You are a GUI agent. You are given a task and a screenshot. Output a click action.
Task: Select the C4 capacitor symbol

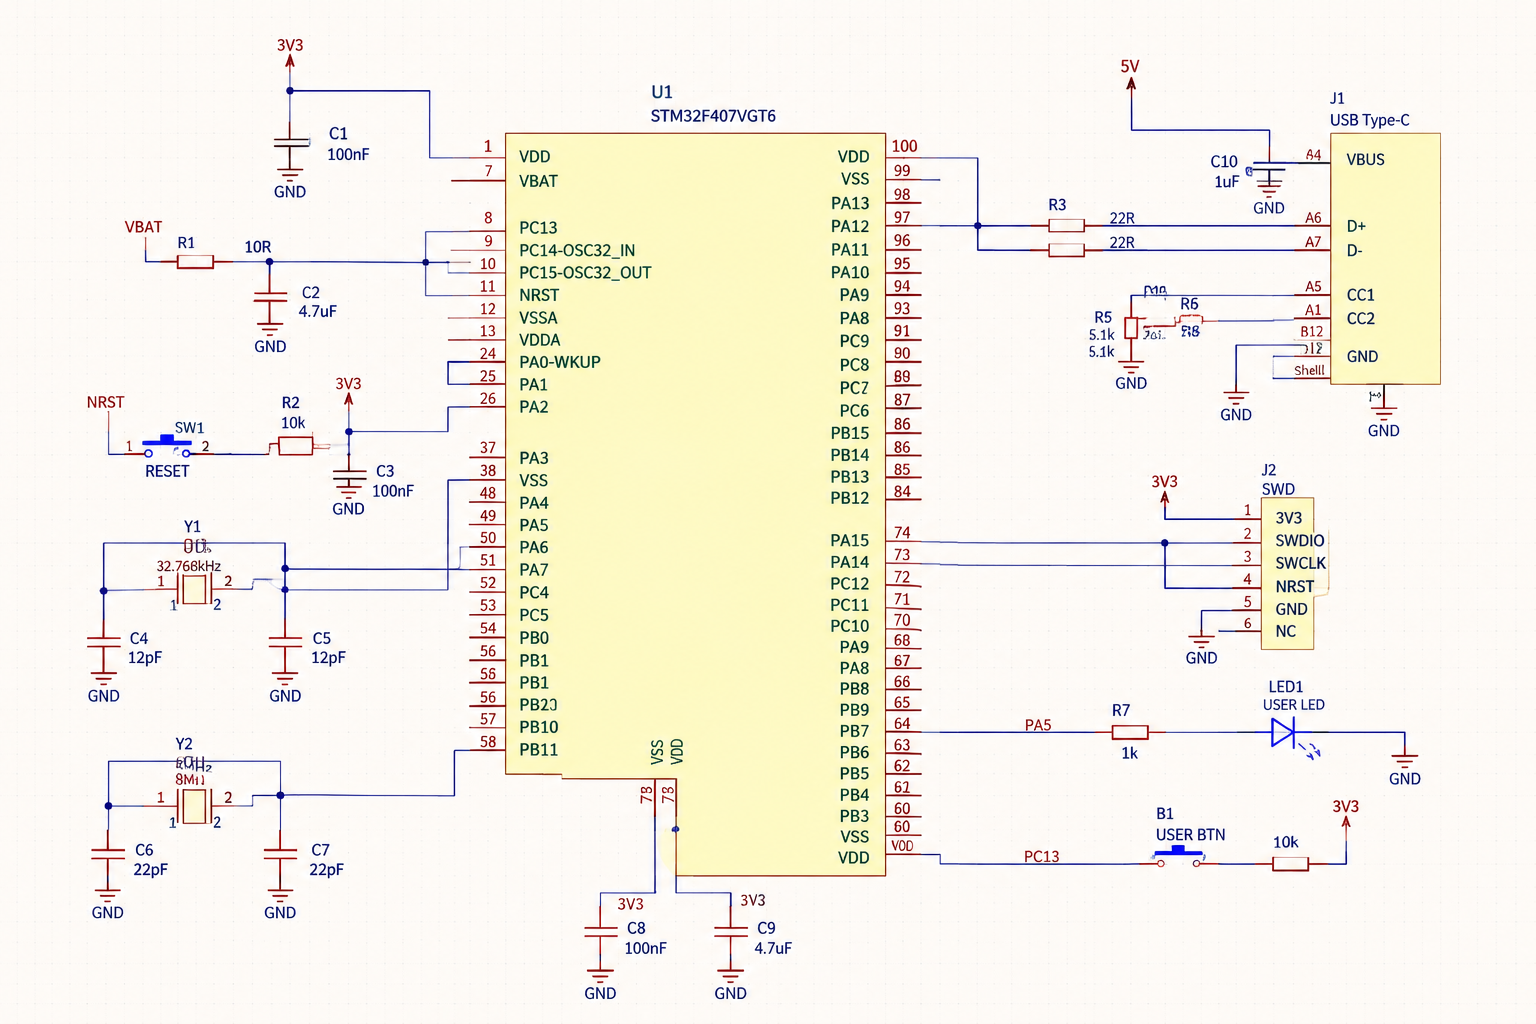tap(103, 640)
